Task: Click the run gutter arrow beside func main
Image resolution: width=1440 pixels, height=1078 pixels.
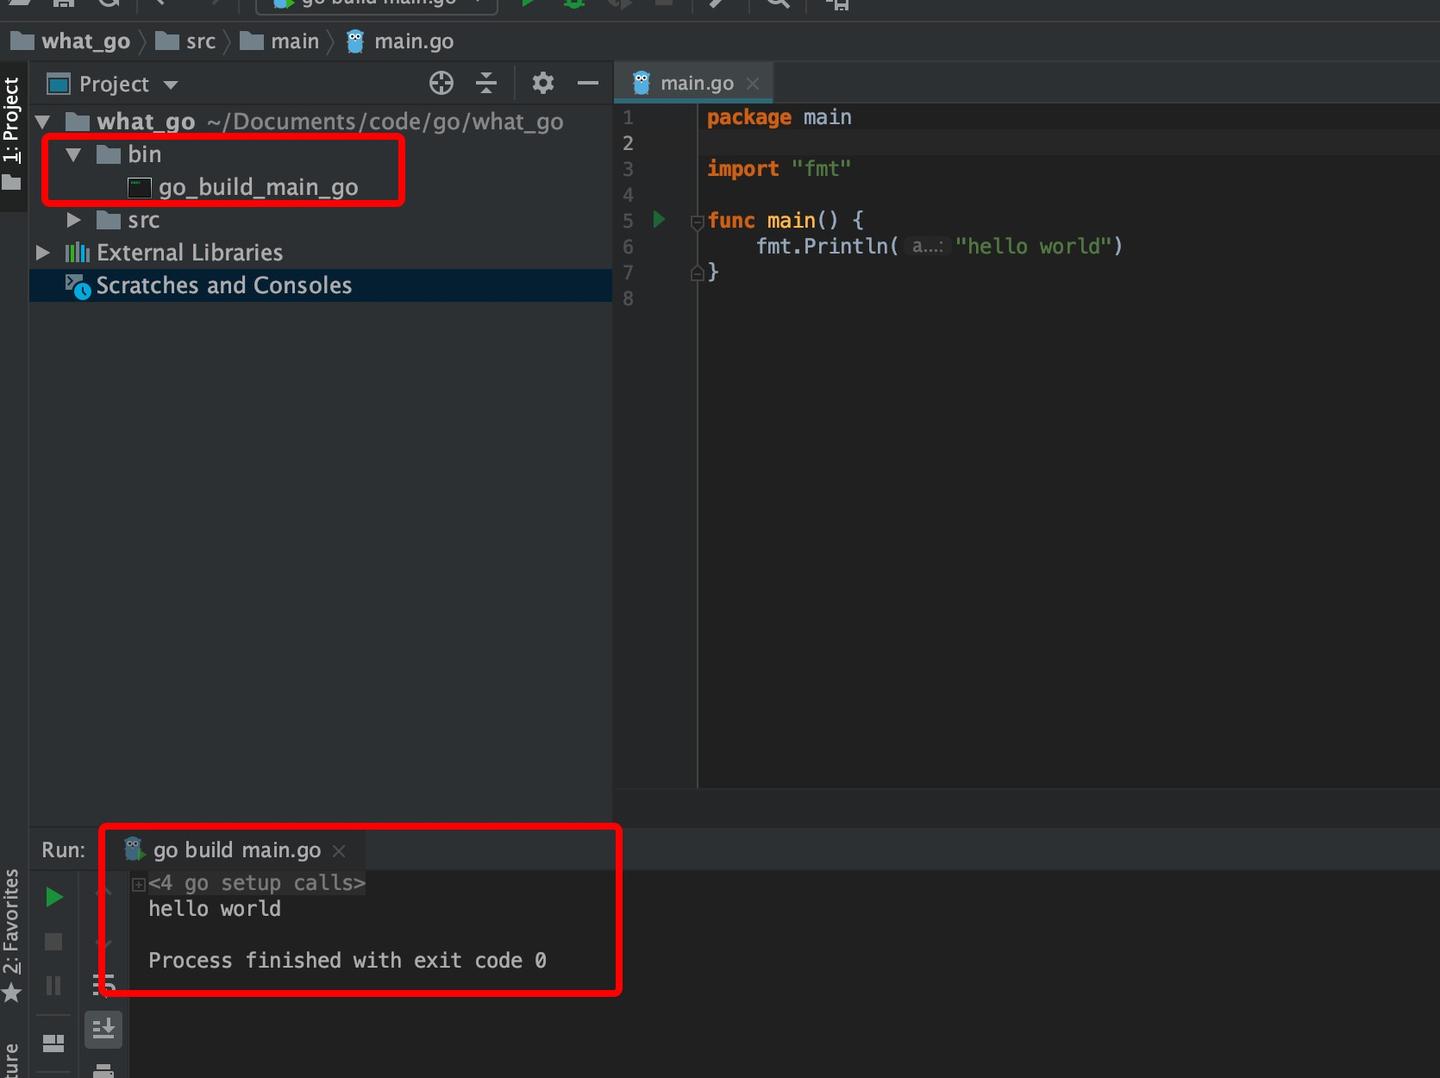Action: tap(659, 219)
